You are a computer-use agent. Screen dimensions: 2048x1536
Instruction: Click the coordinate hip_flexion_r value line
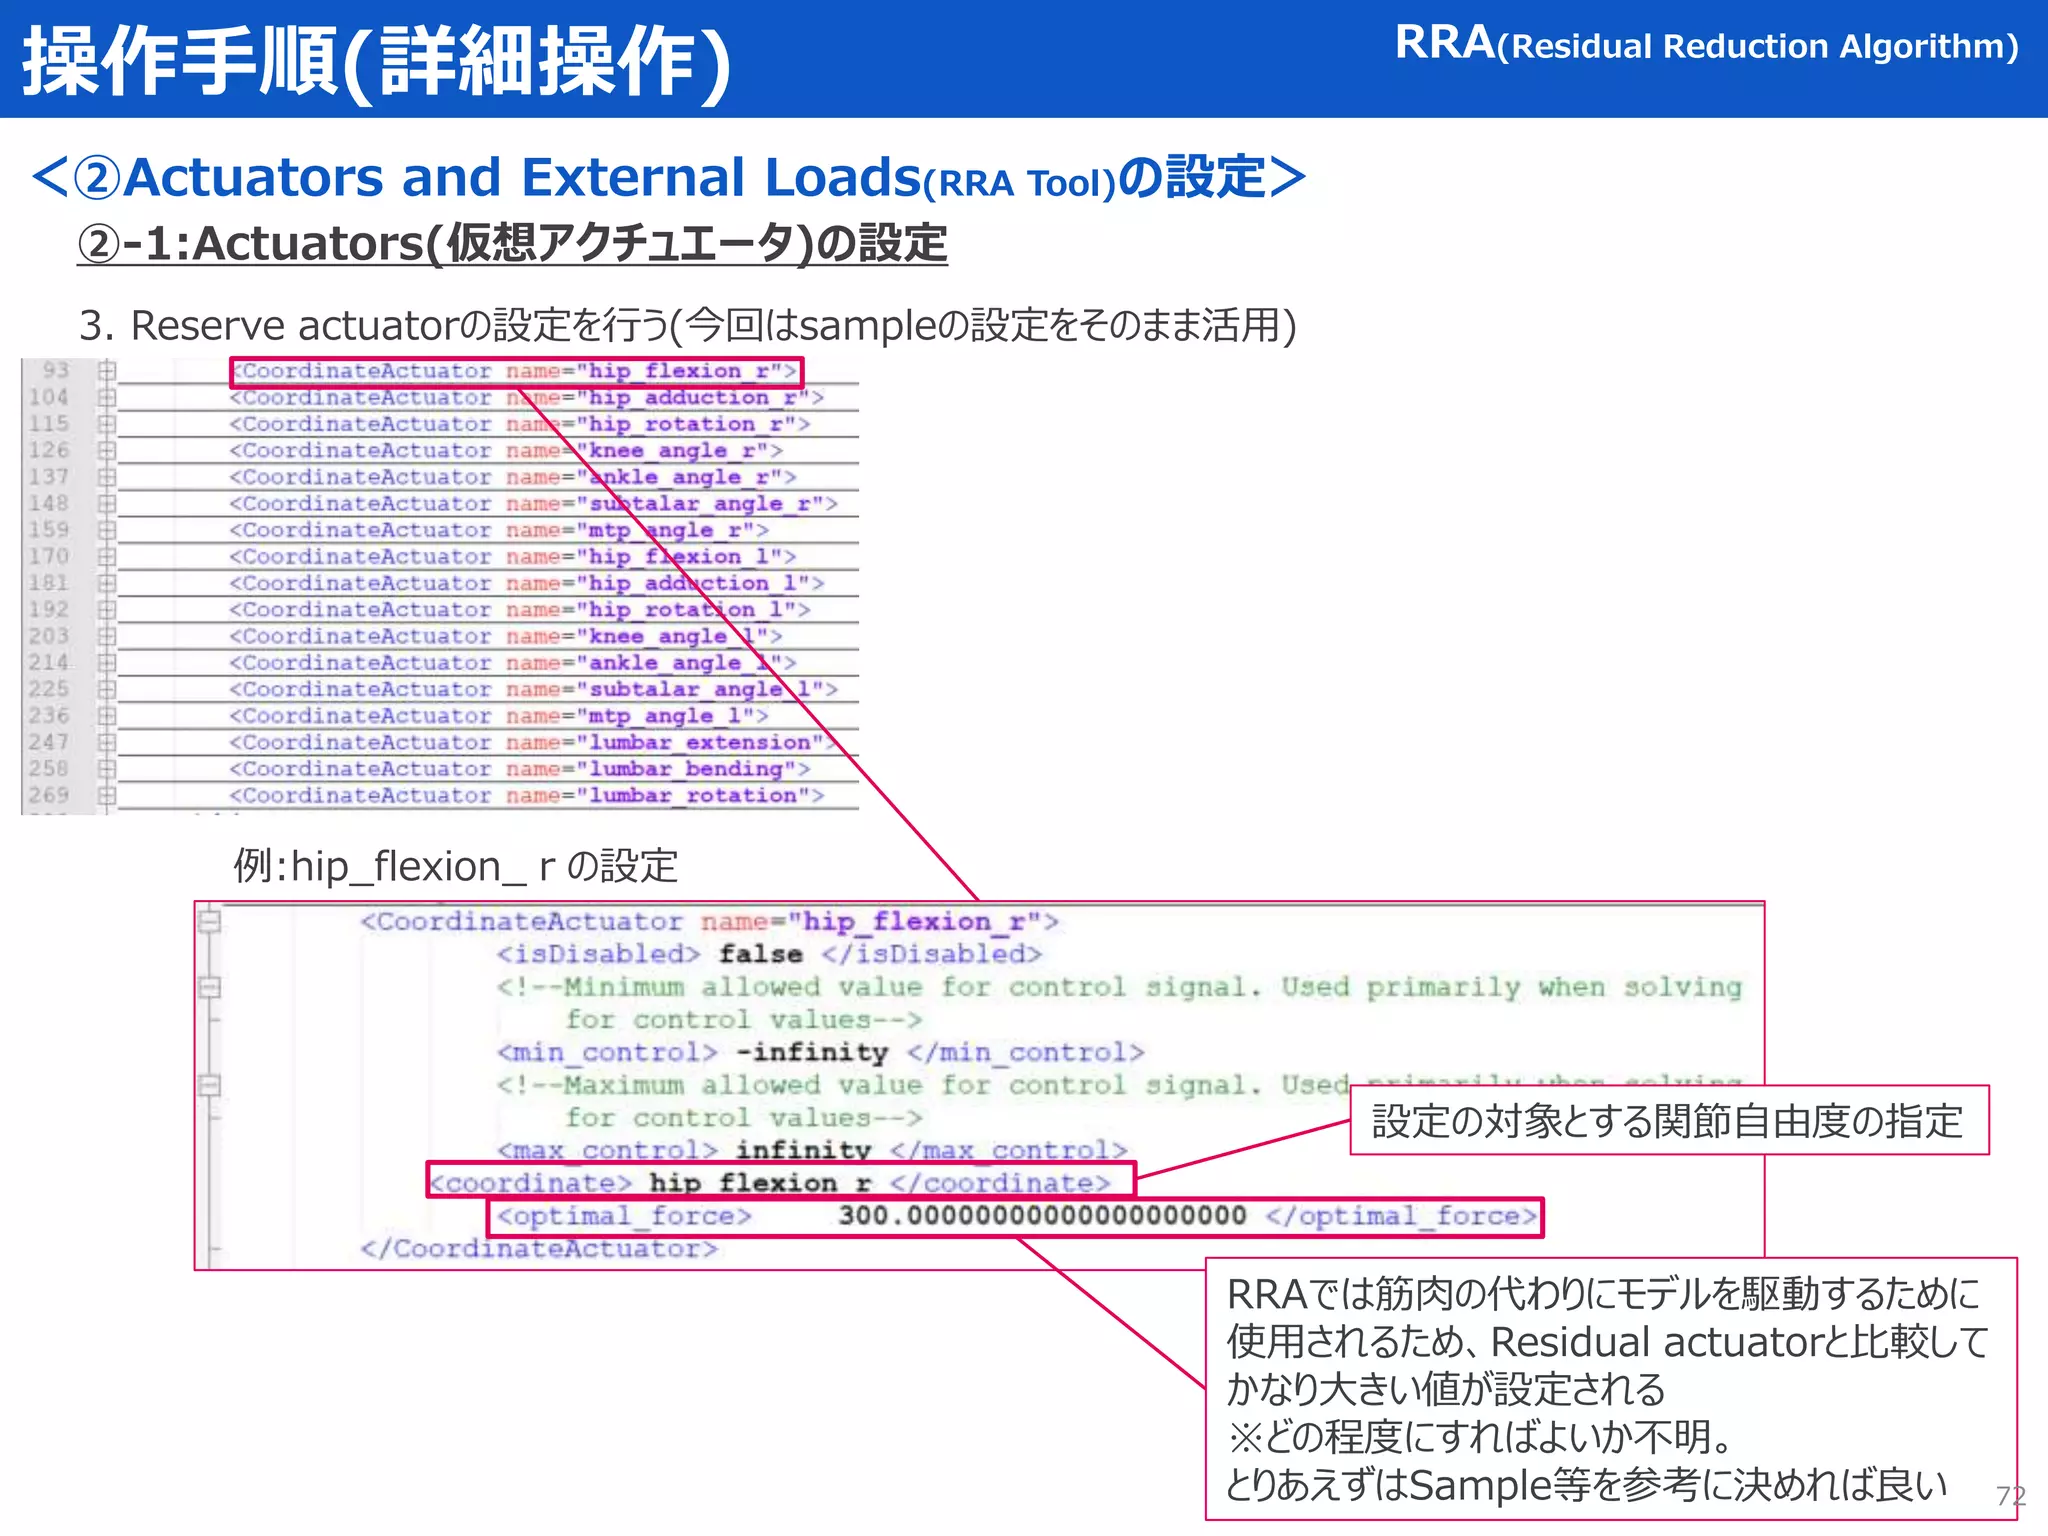[770, 1183]
